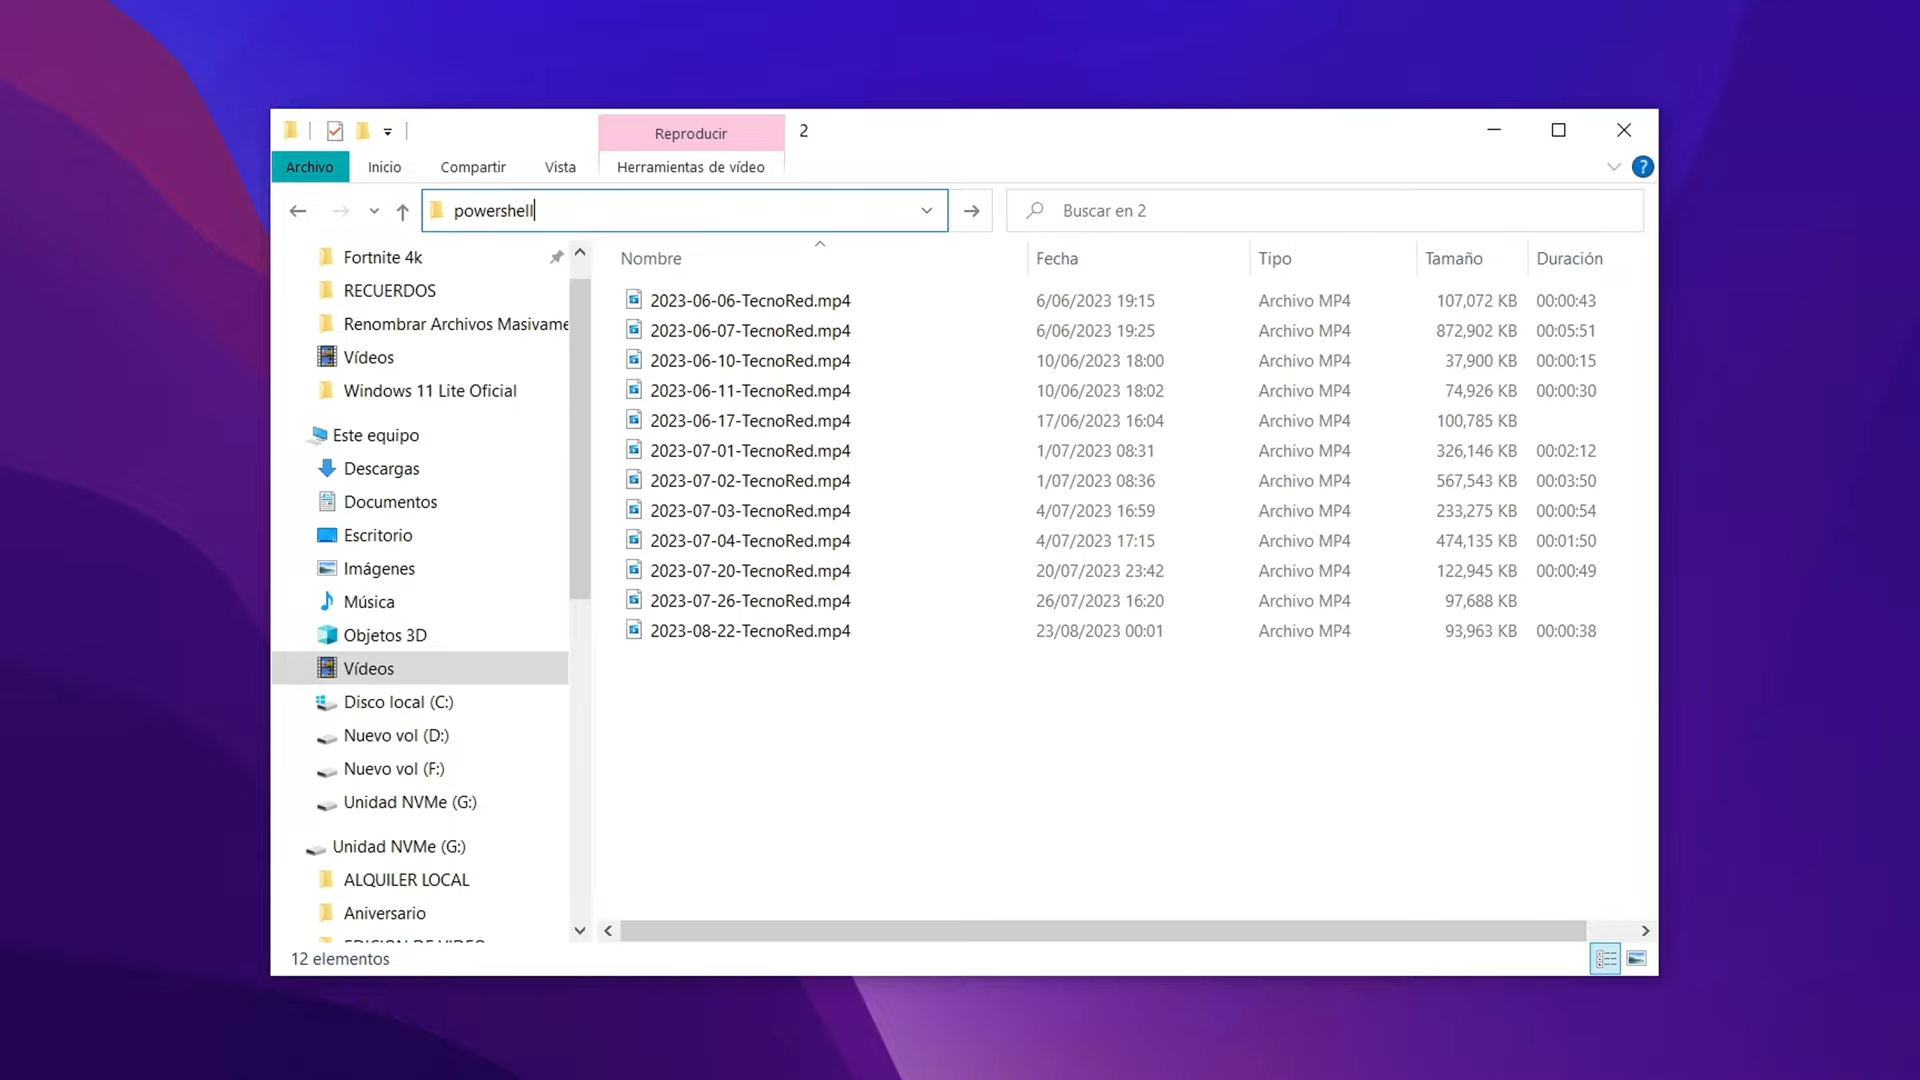Image resolution: width=1920 pixels, height=1080 pixels.
Task: Open the ALQUILER LOCAL folder
Action: coord(406,880)
